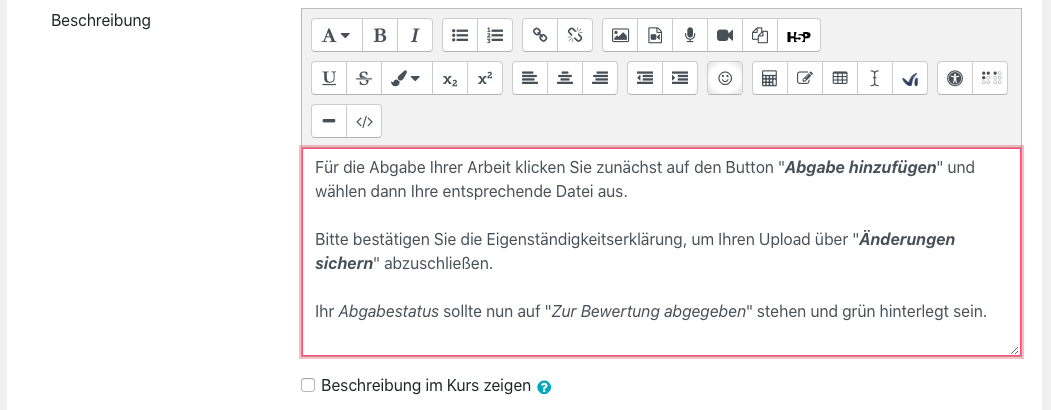1051x410 pixels.
Task: Toggle bold formatting
Action: pos(380,36)
